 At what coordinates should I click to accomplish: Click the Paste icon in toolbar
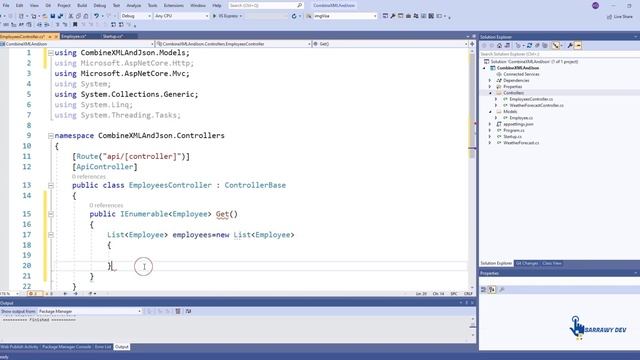tap(86, 16)
